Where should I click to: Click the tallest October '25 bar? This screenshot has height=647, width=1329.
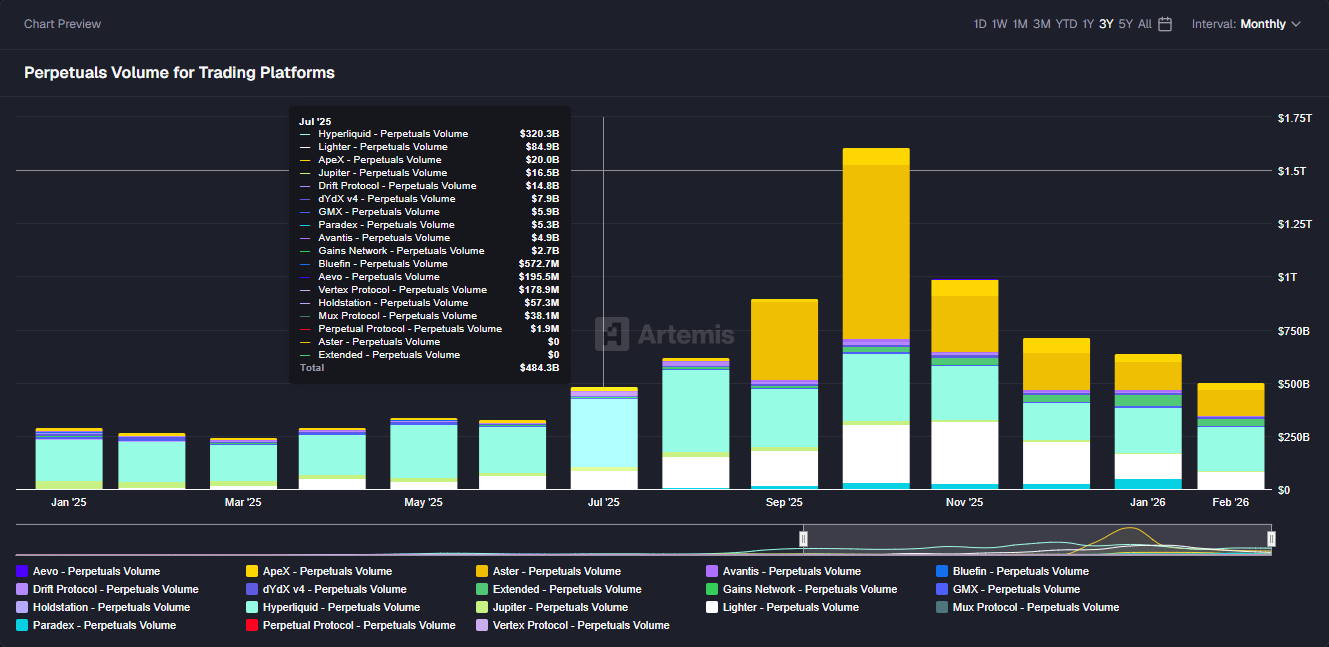click(x=876, y=250)
